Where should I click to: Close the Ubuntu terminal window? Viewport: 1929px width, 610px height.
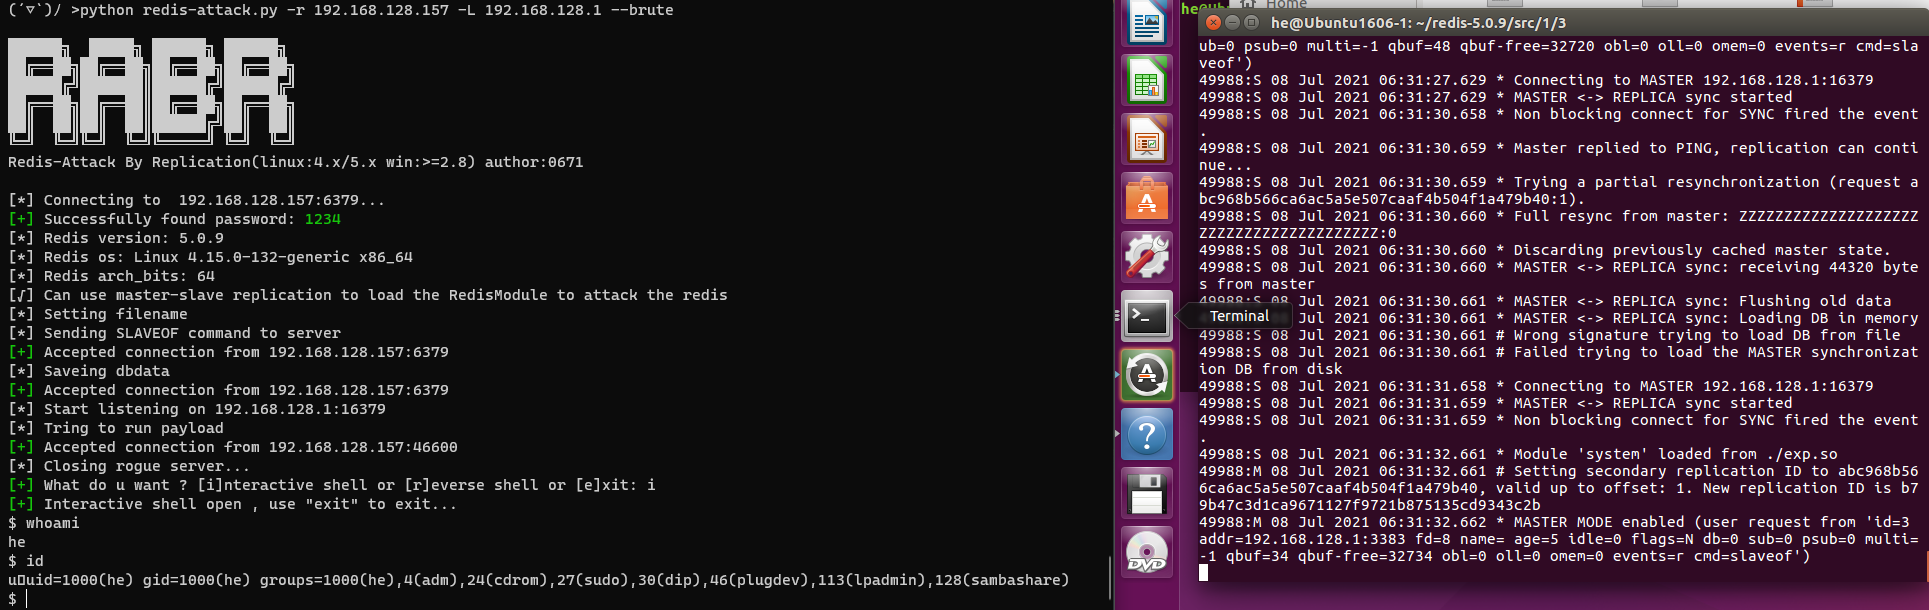1213,22
